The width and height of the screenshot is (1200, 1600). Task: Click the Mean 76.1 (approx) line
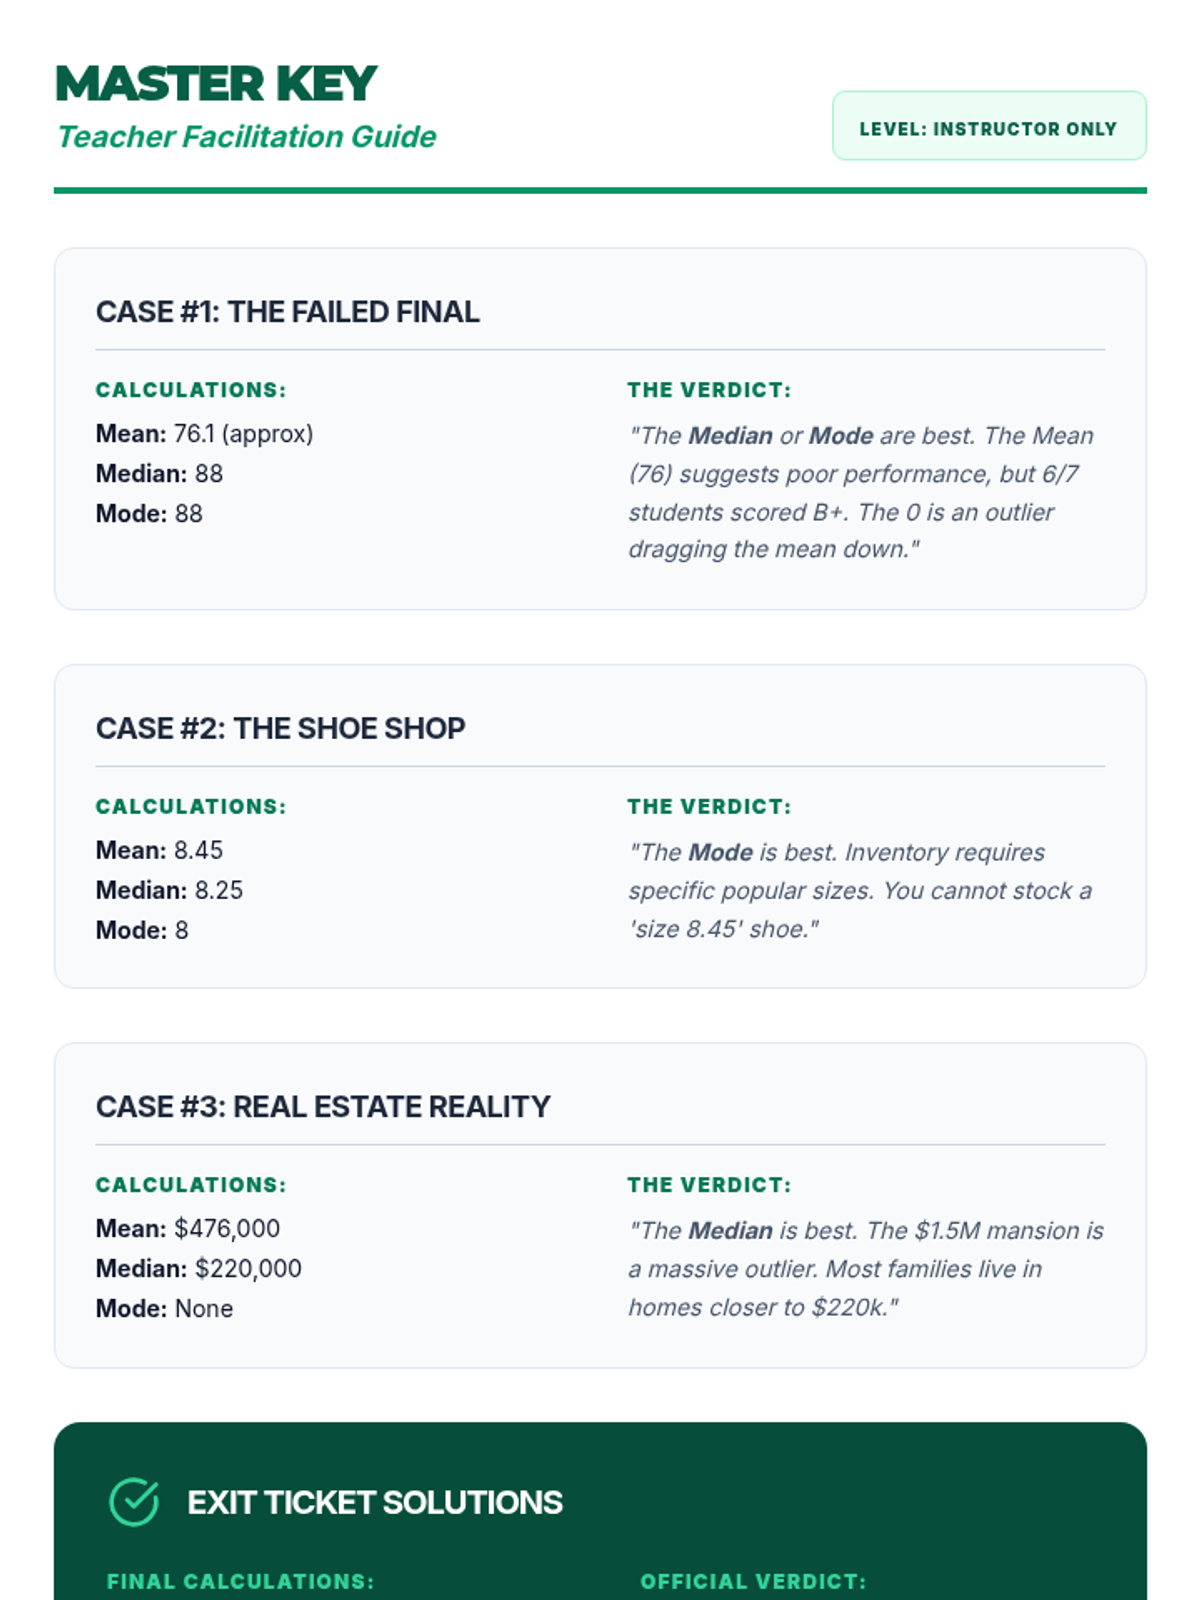coord(204,434)
